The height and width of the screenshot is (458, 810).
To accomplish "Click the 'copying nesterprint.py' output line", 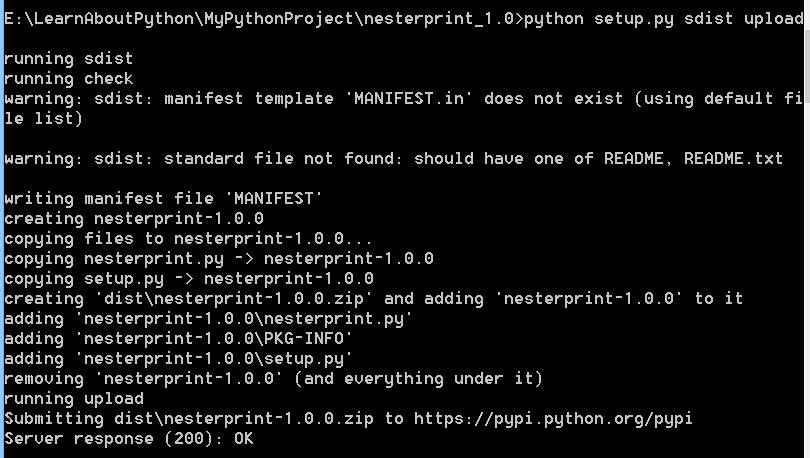I will pyautogui.click(x=219, y=259).
